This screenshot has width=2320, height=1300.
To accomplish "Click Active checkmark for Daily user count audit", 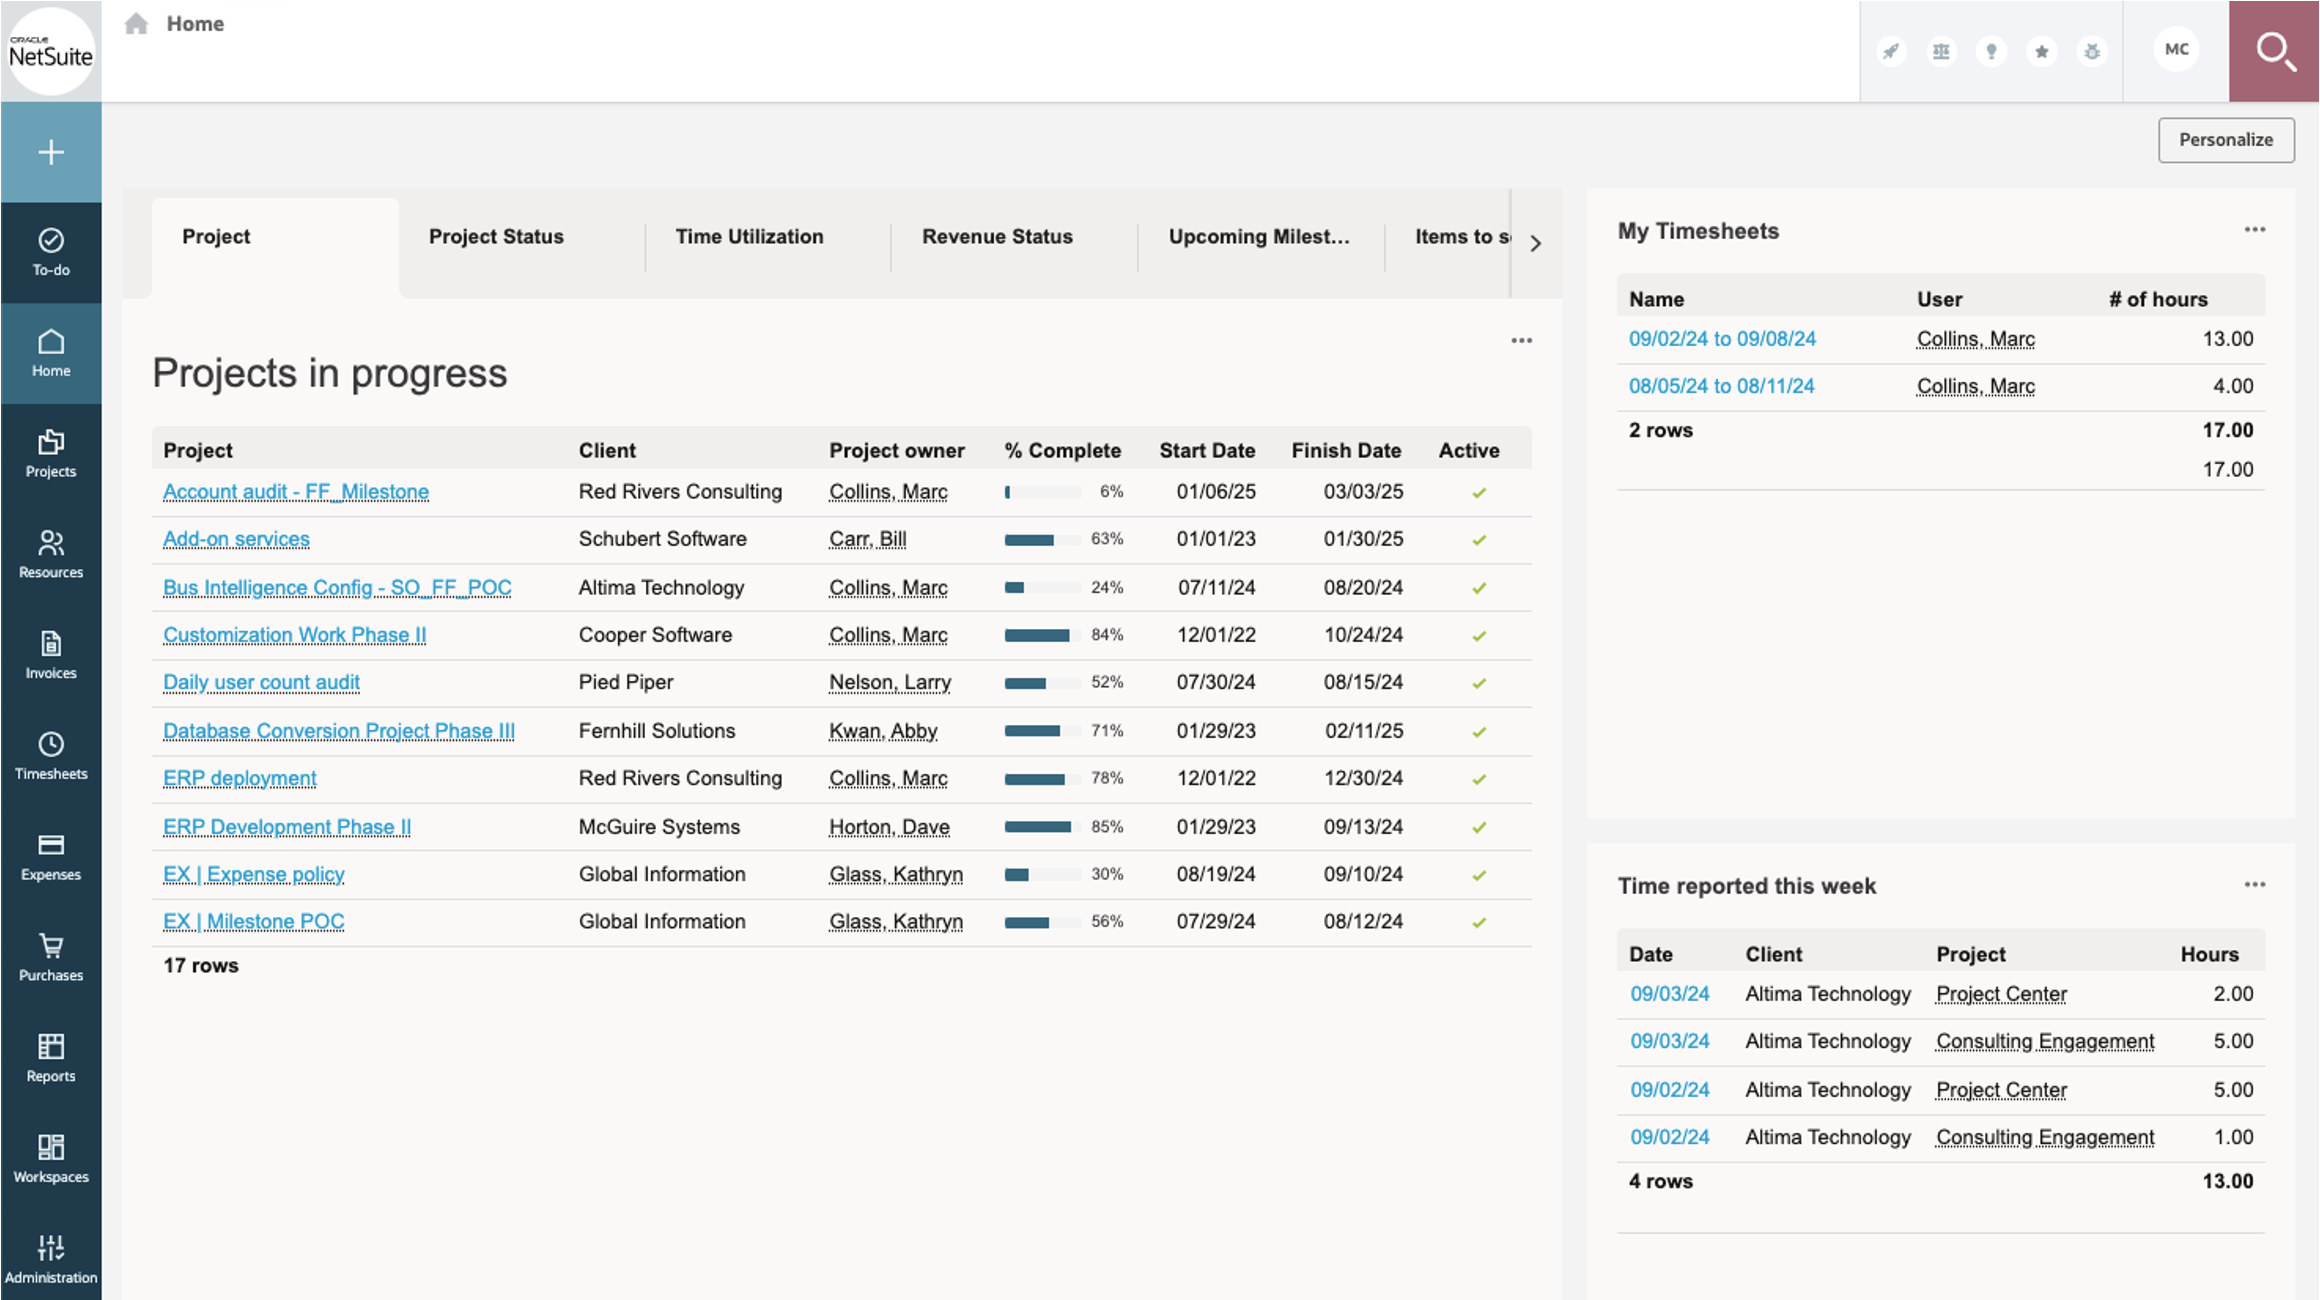I will pos(1479,683).
